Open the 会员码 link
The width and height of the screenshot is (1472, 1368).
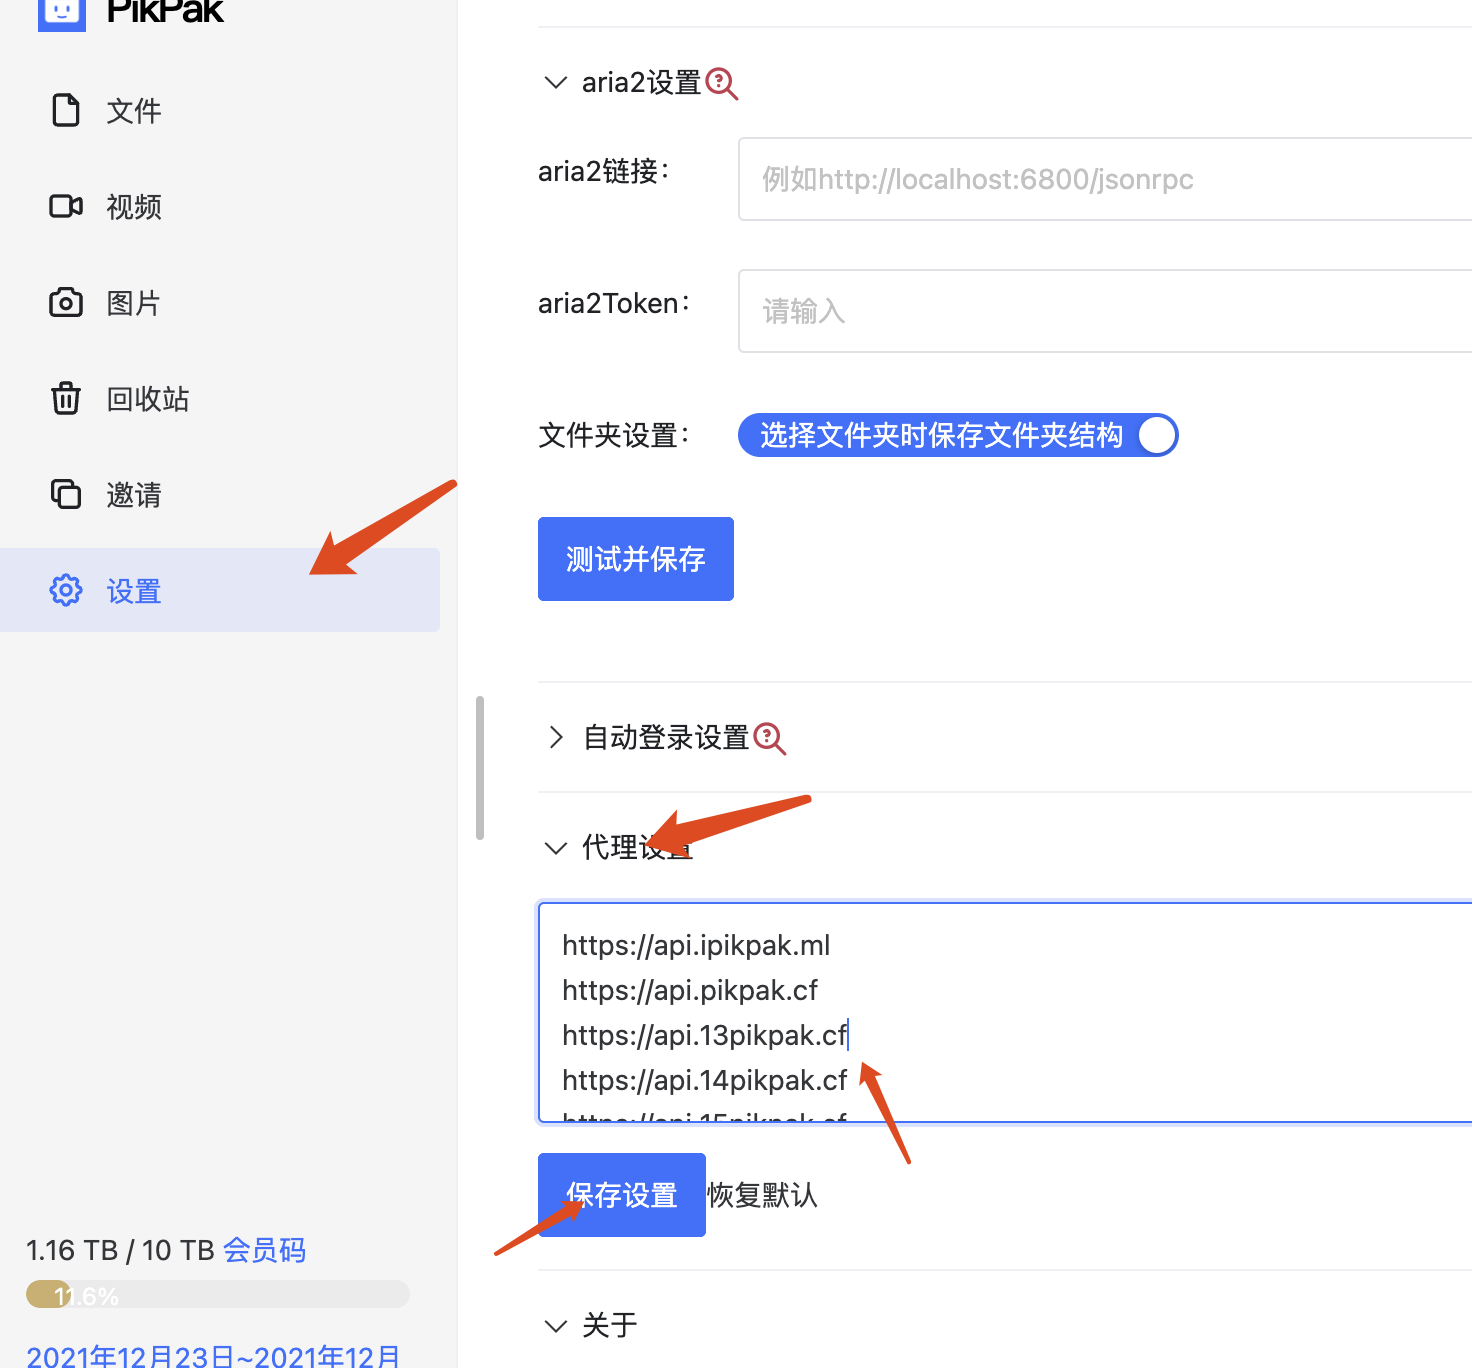pyautogui.click(x=264, y=1250)
